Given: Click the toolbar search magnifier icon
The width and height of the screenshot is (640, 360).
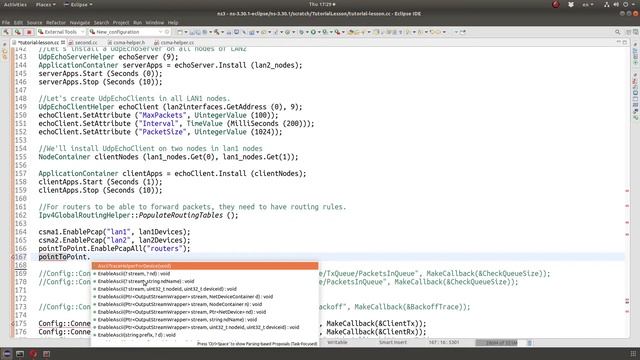Looking at the screenshot, I should point(618,32).
